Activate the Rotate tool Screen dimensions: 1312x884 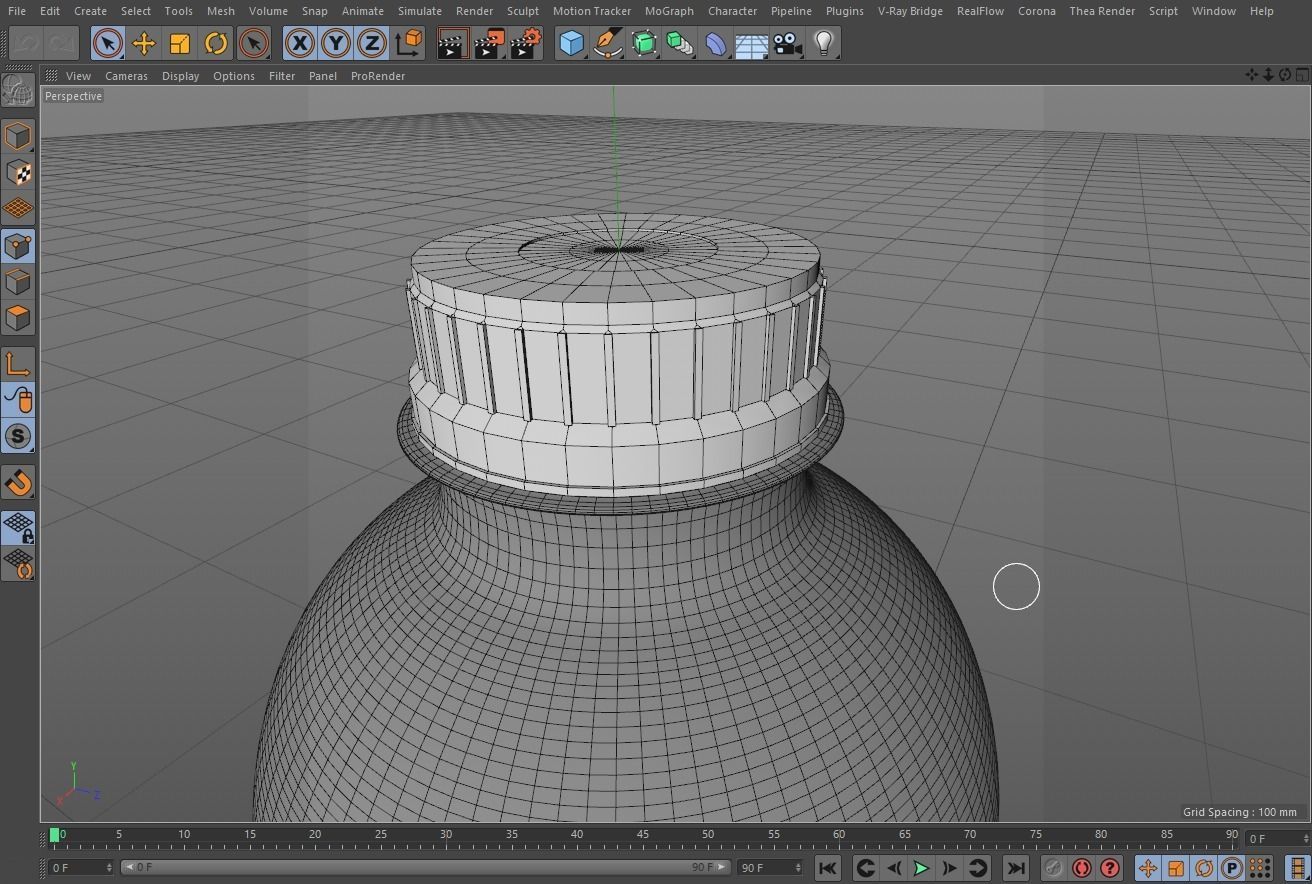[216, 43]
